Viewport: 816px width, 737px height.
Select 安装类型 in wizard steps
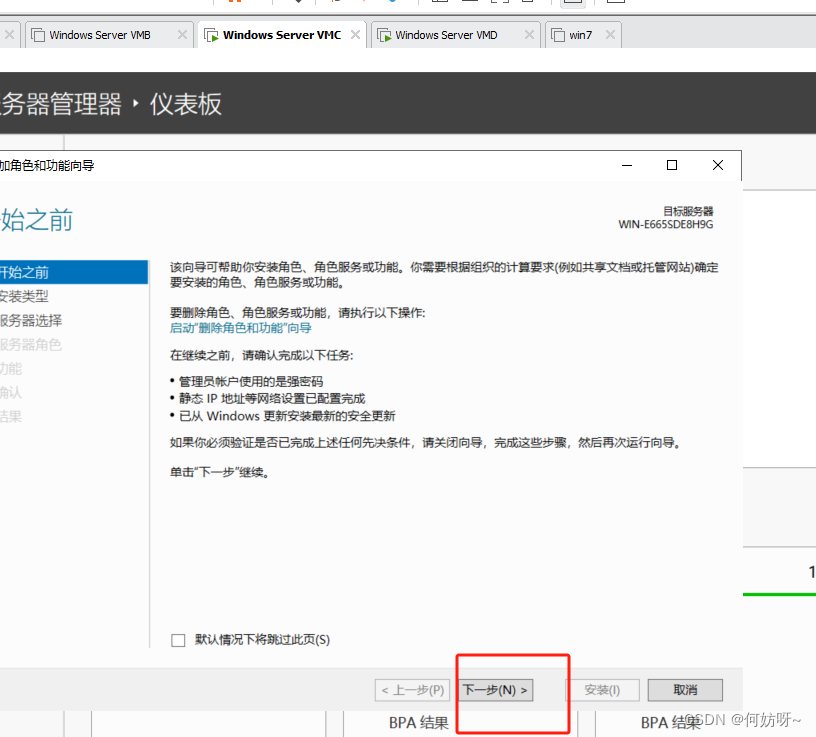[x=24, y=296]
